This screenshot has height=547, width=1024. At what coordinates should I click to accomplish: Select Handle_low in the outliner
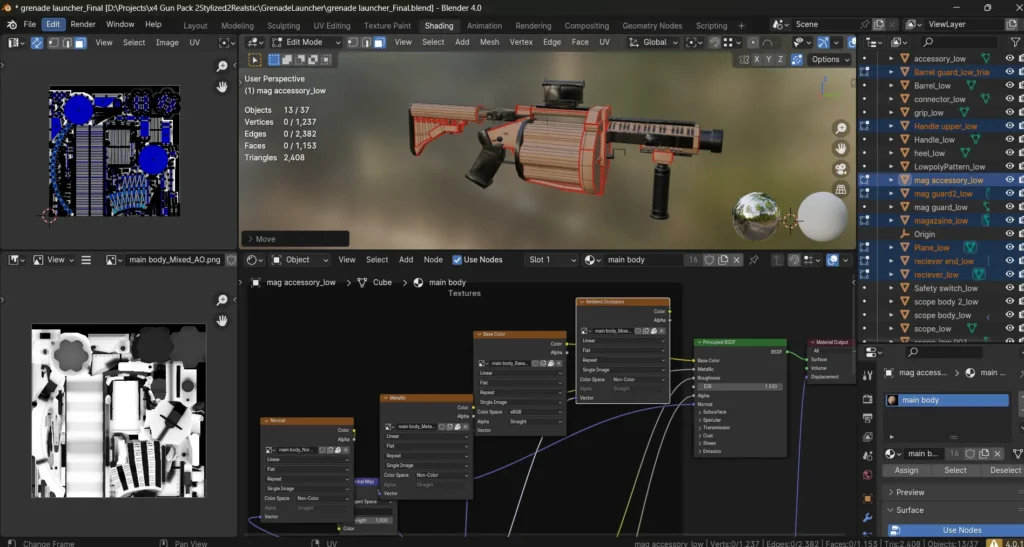[933, 140]
